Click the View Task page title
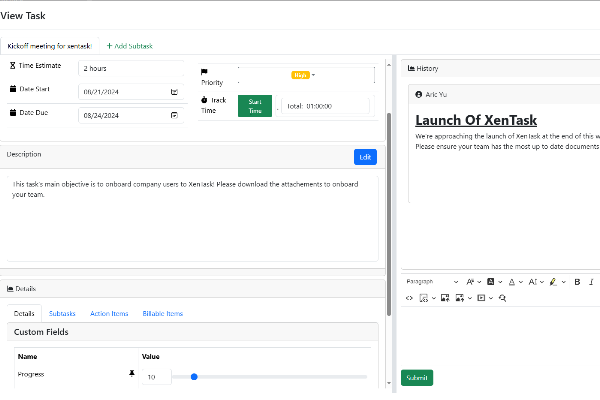Image resolution: width=600 pixels, height=400 pixels. click(23, 16)
